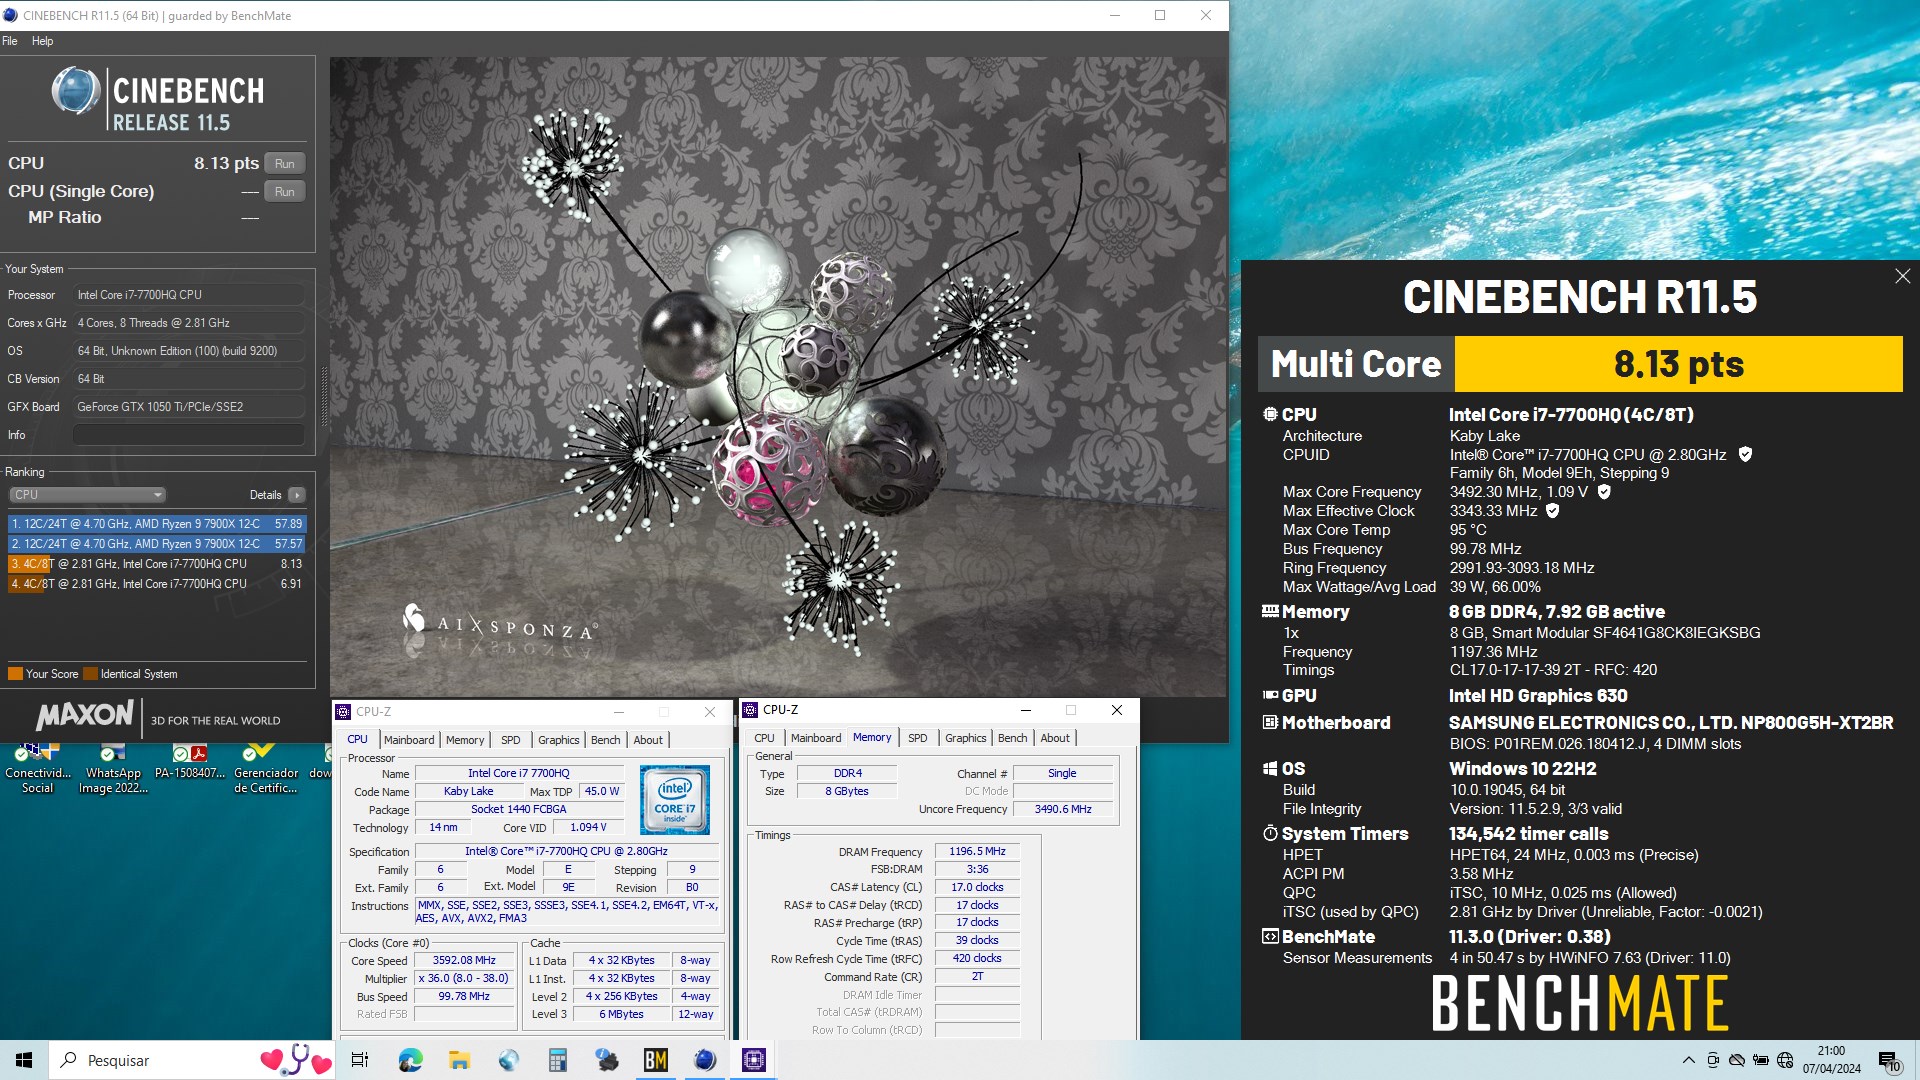Click Max Core Temp value 95 °C
This screenshot has width=1920, height=1080.
coord(1468,530)
